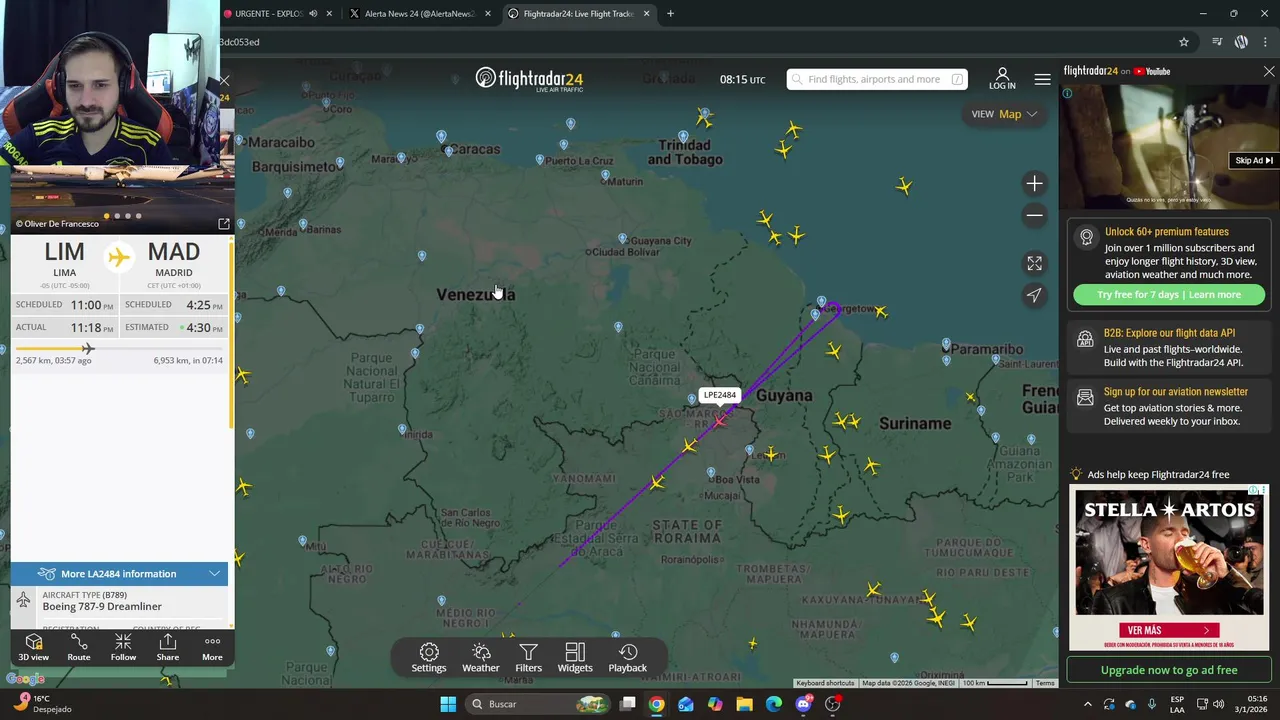Focus the Find flights search field
Screen dimensions: 1280x720
pyautogui.click(x=876, y=79)
